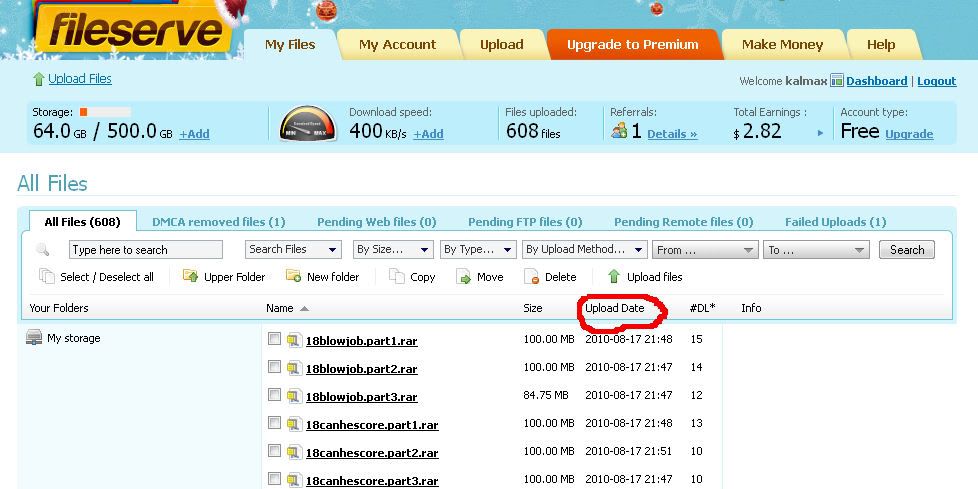The width and height of the screenshot is (978, 489).
Task: Tick the checkbox of the file with 15 downloads
Action: (275, 340)
